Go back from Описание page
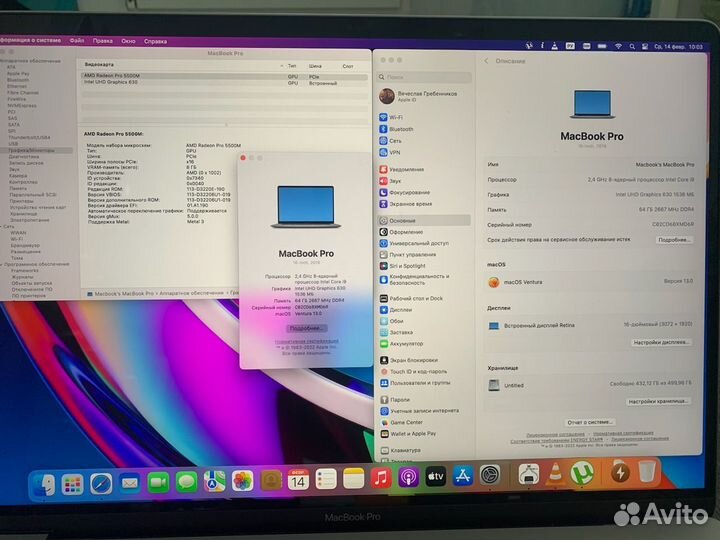The width and height of the screenshot is (720, 540). (x=486, y=61)
